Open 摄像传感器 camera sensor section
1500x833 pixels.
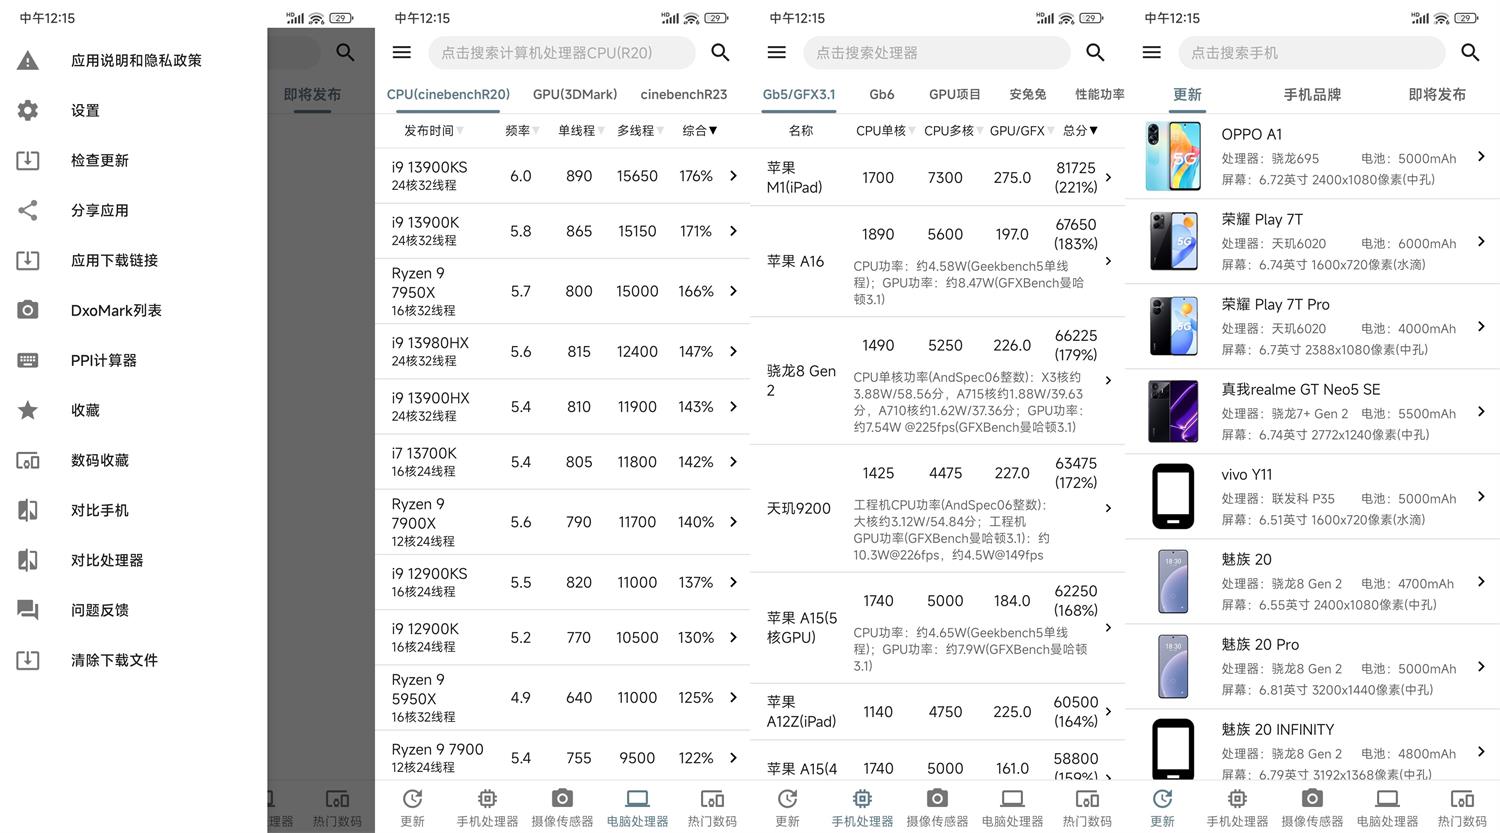[561, 806]
